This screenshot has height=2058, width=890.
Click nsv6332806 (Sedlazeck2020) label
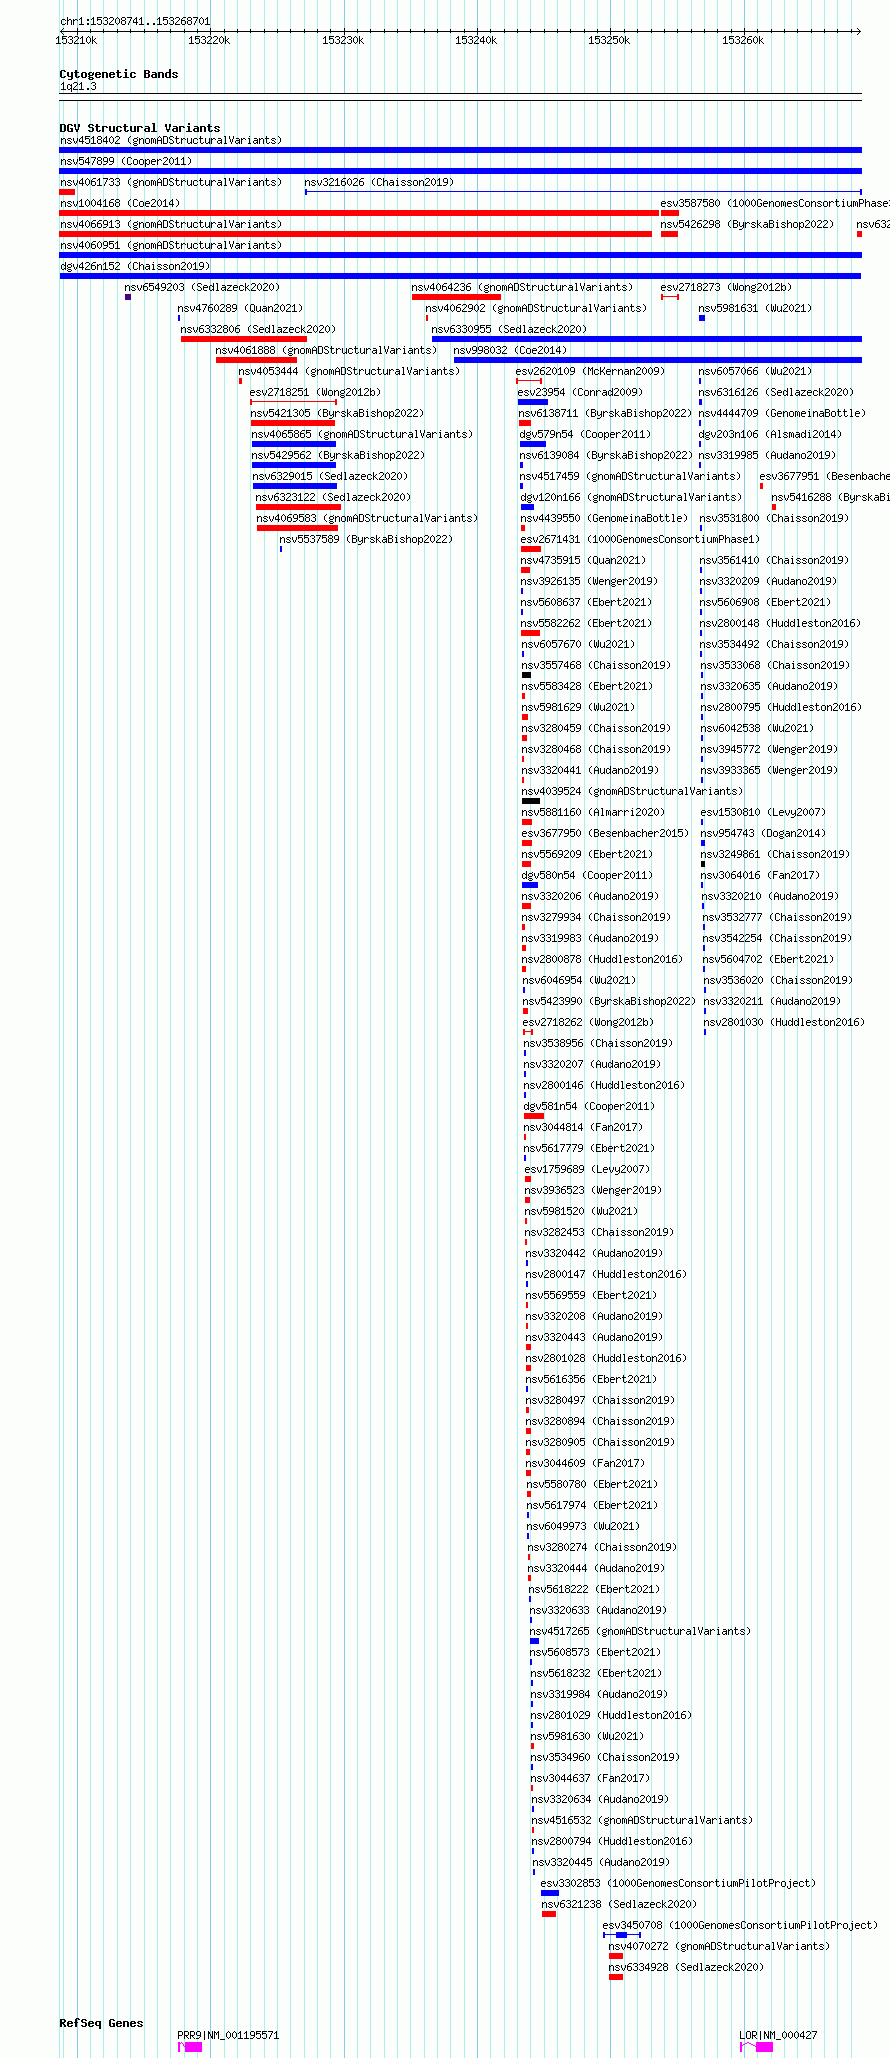click(258, 329)
